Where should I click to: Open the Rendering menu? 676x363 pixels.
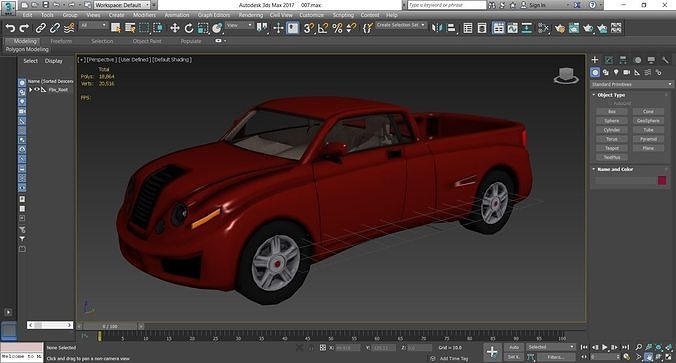coord(251,15)
